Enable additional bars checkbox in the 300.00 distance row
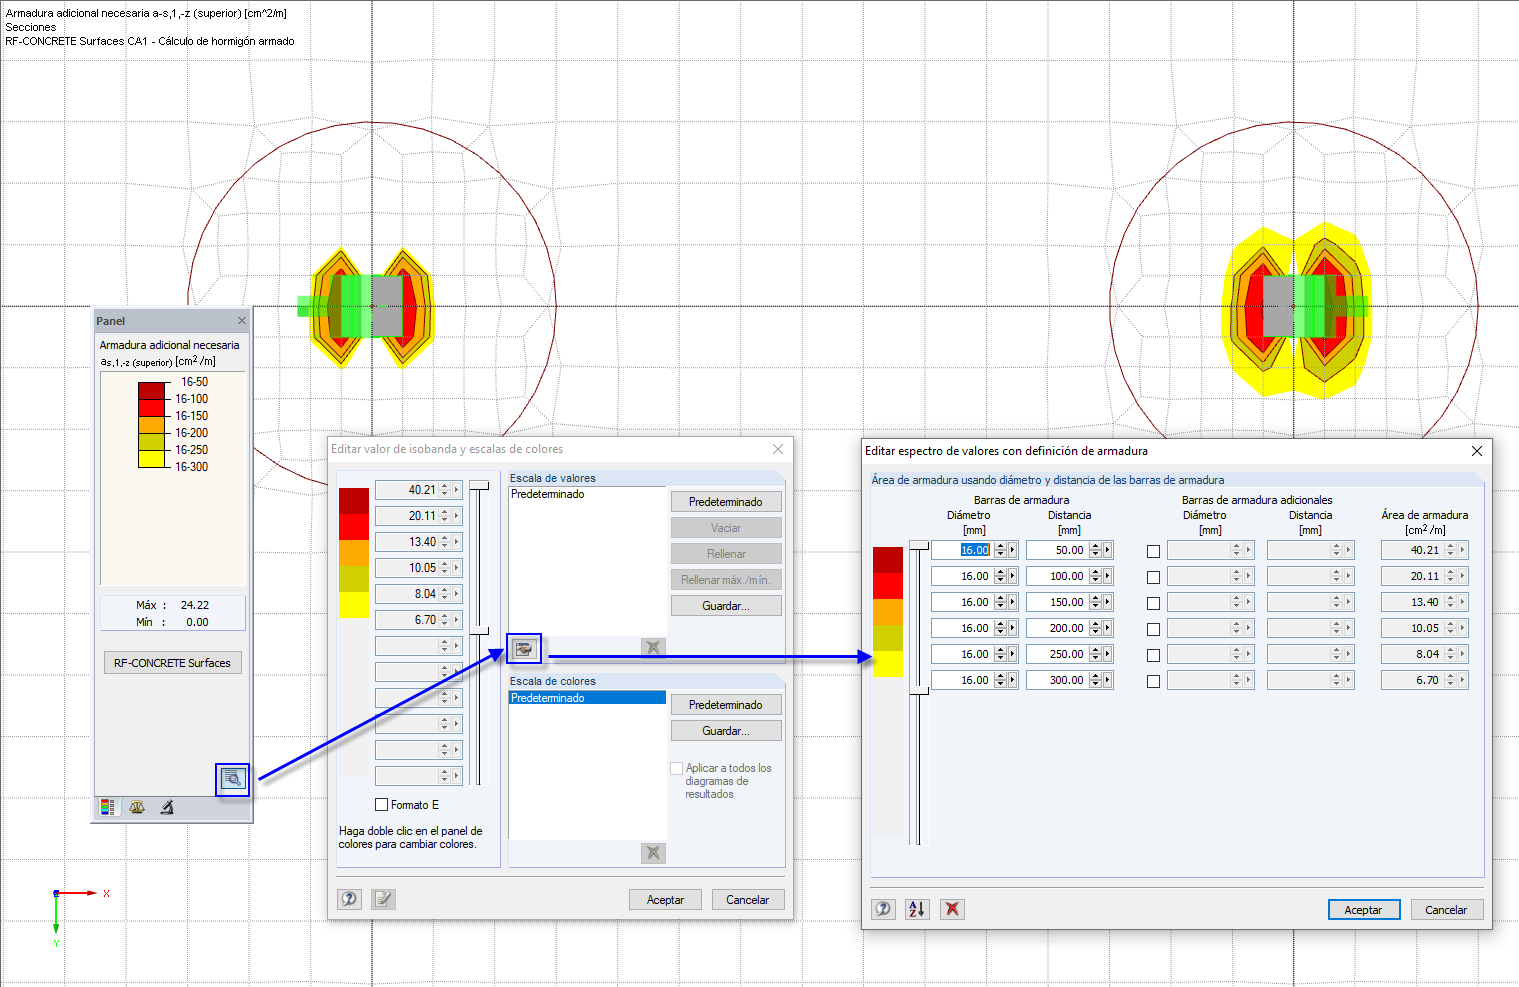The image size is (1519, 987). (1153, 681)
